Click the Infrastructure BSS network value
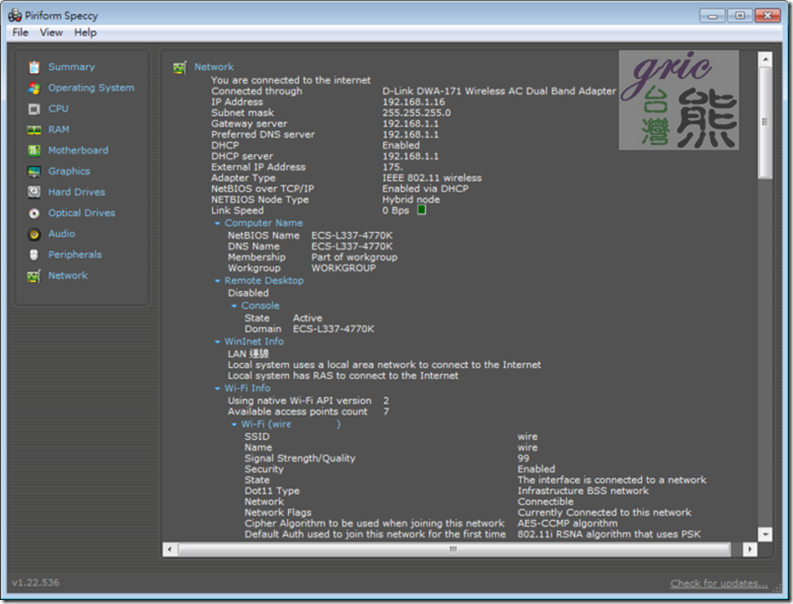Screen dimensions: 793x604 [583, 491]
